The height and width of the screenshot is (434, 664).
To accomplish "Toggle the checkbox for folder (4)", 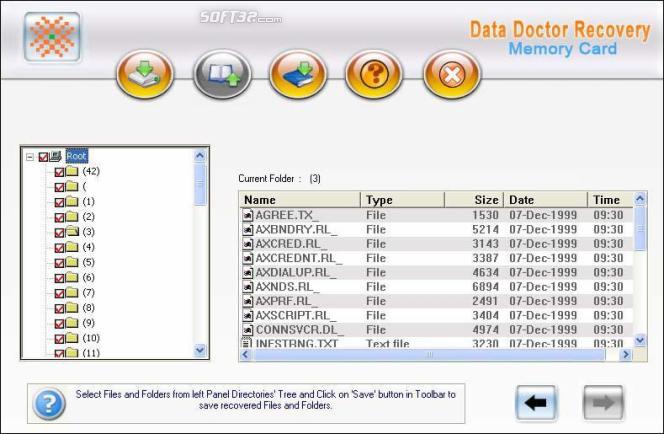I will pos(59,248).
